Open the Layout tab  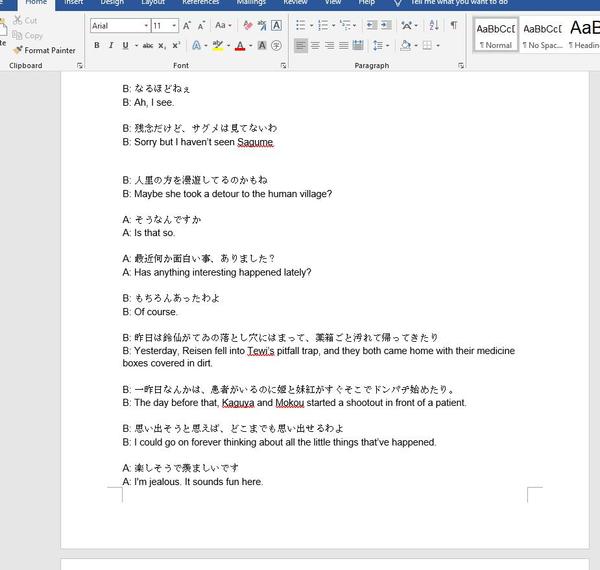153,3
